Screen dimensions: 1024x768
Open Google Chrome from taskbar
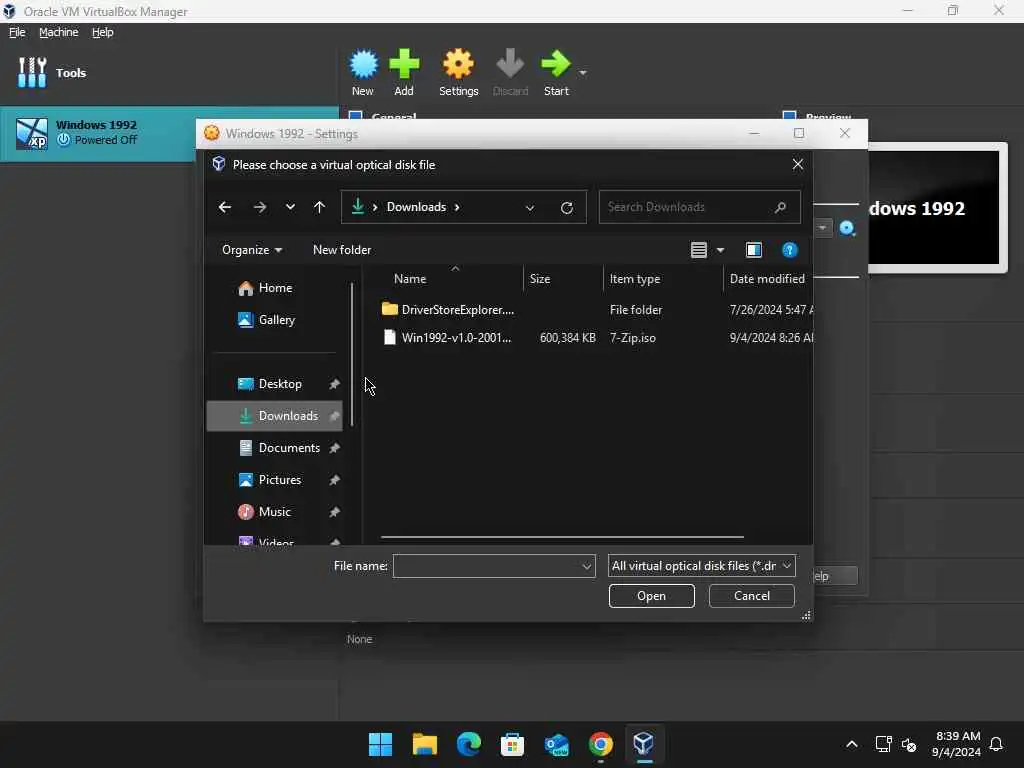point(600,744)
